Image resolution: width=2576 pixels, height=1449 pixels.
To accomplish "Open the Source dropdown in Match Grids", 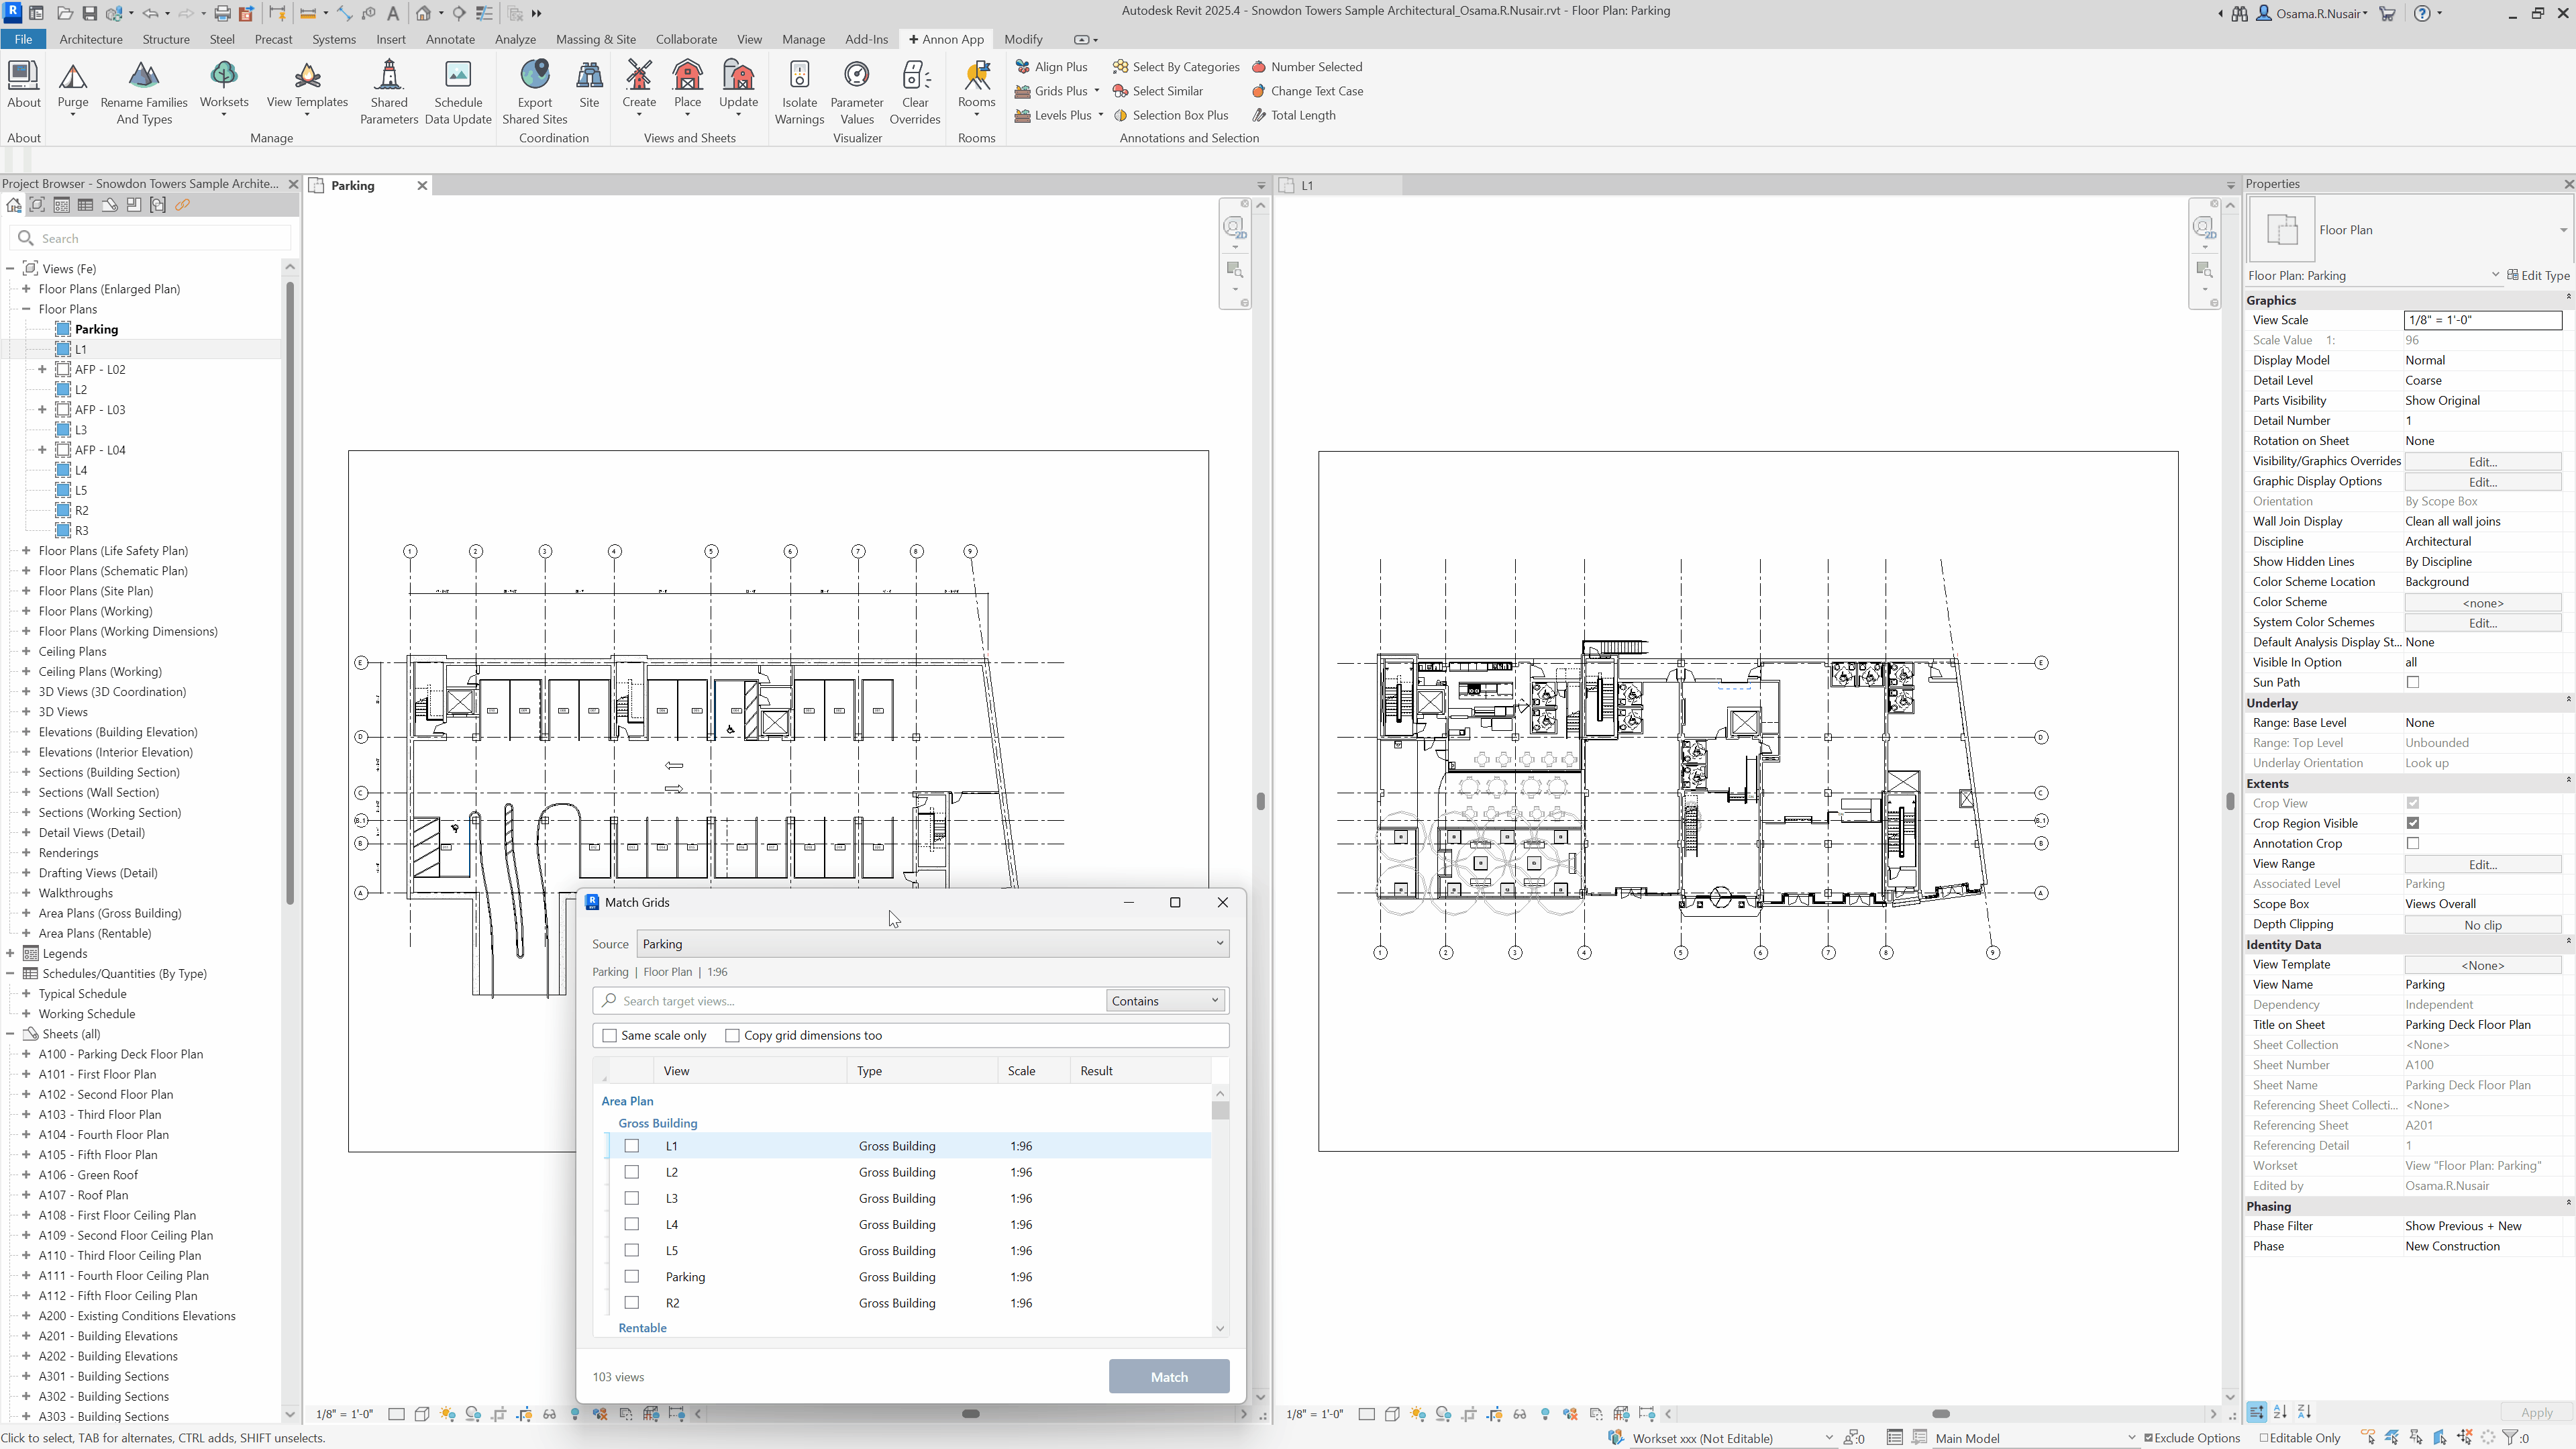I will point(933,944).
